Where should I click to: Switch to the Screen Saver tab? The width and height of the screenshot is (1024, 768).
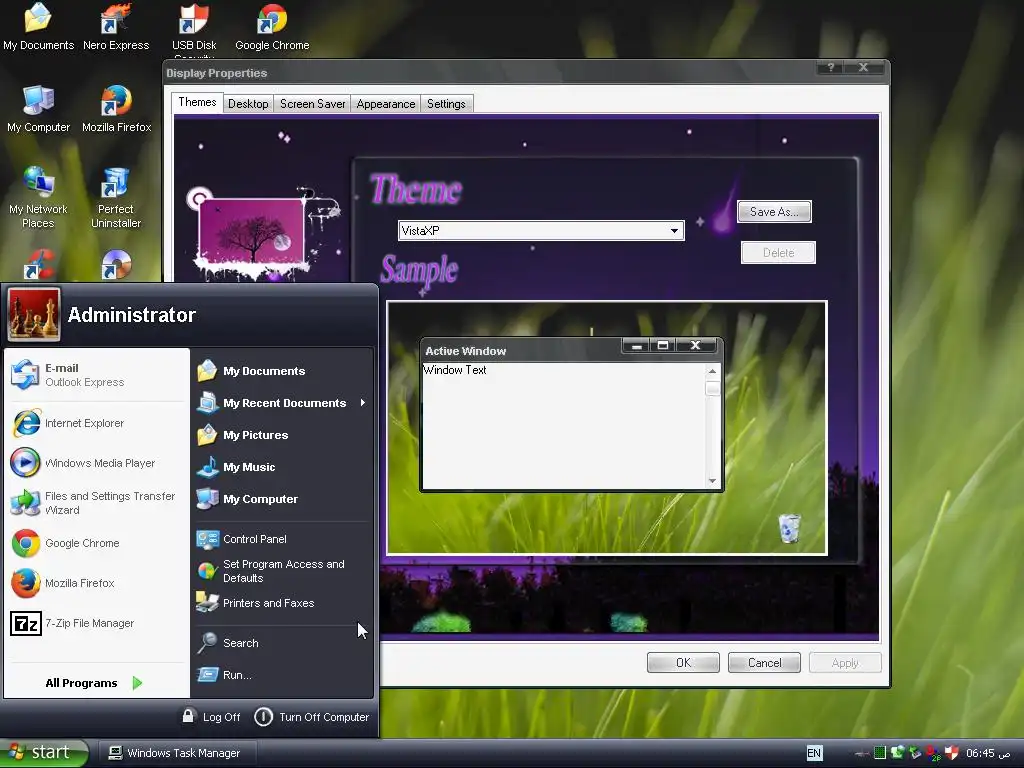point(312,104)
